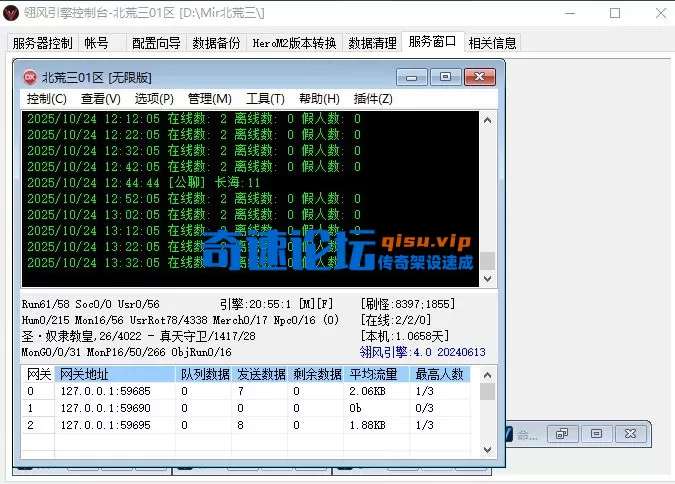Click the 发送数据 column header
Screen dimensions: 675x484
click(260, 374)
